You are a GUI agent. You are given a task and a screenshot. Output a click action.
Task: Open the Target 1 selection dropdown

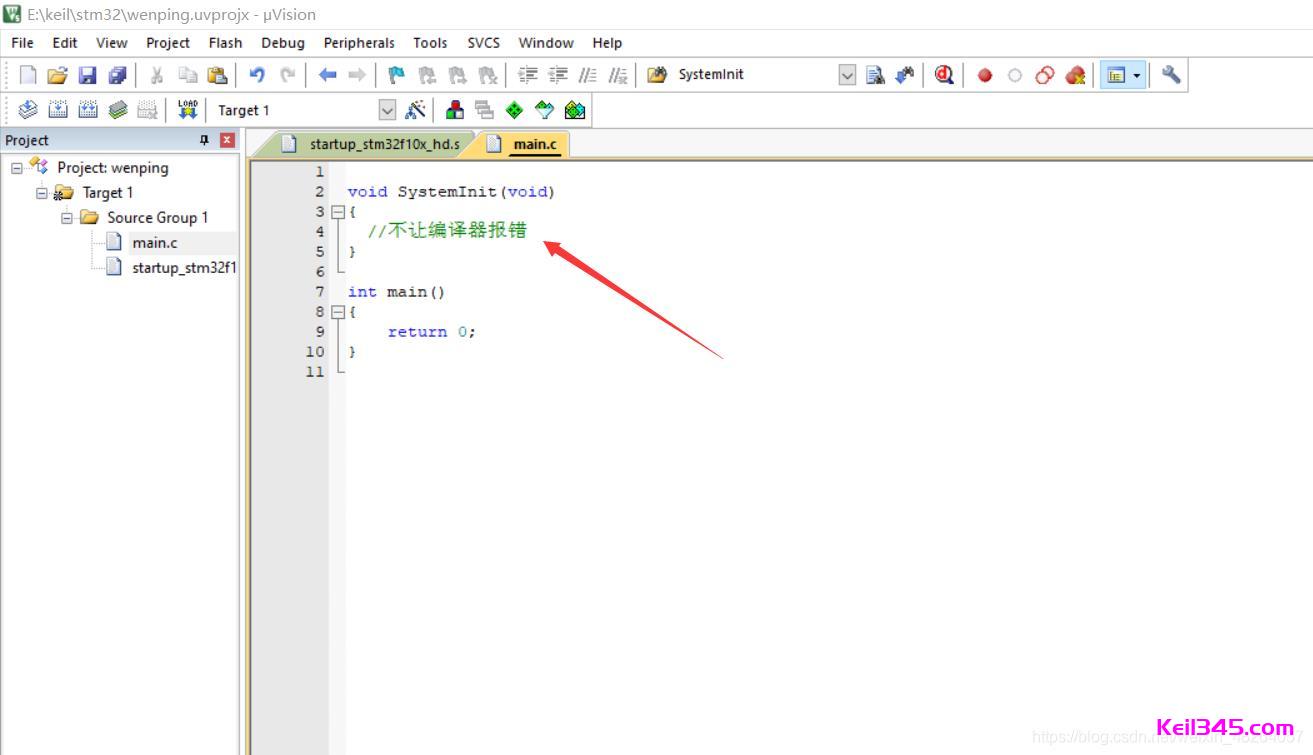387,110
